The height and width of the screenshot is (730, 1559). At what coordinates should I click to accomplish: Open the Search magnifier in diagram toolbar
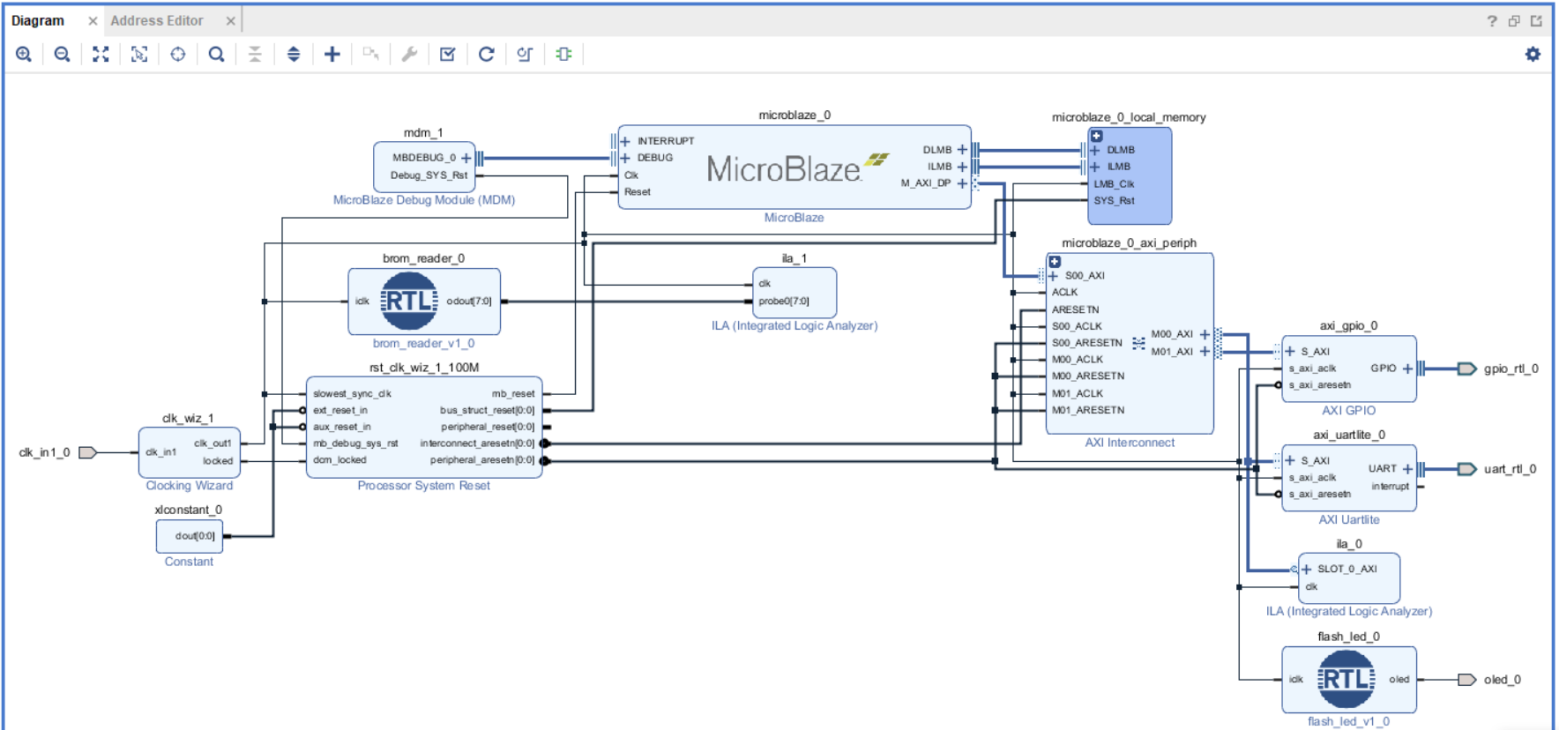tap(216, 55)
